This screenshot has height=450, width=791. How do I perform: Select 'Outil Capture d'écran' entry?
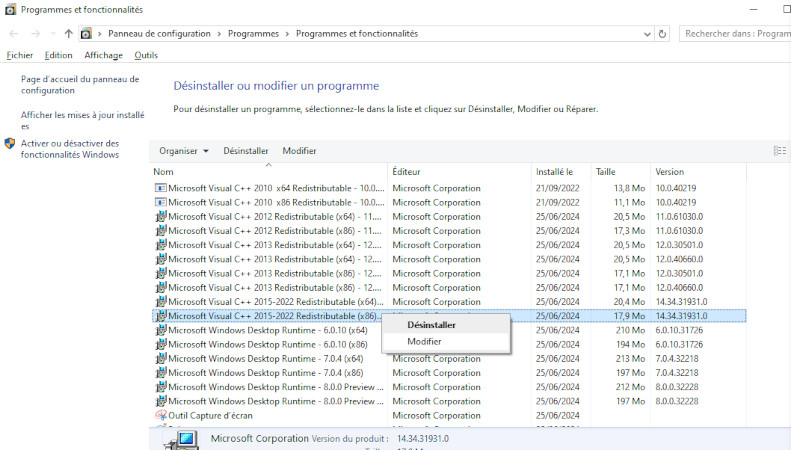tap(449, 416)
